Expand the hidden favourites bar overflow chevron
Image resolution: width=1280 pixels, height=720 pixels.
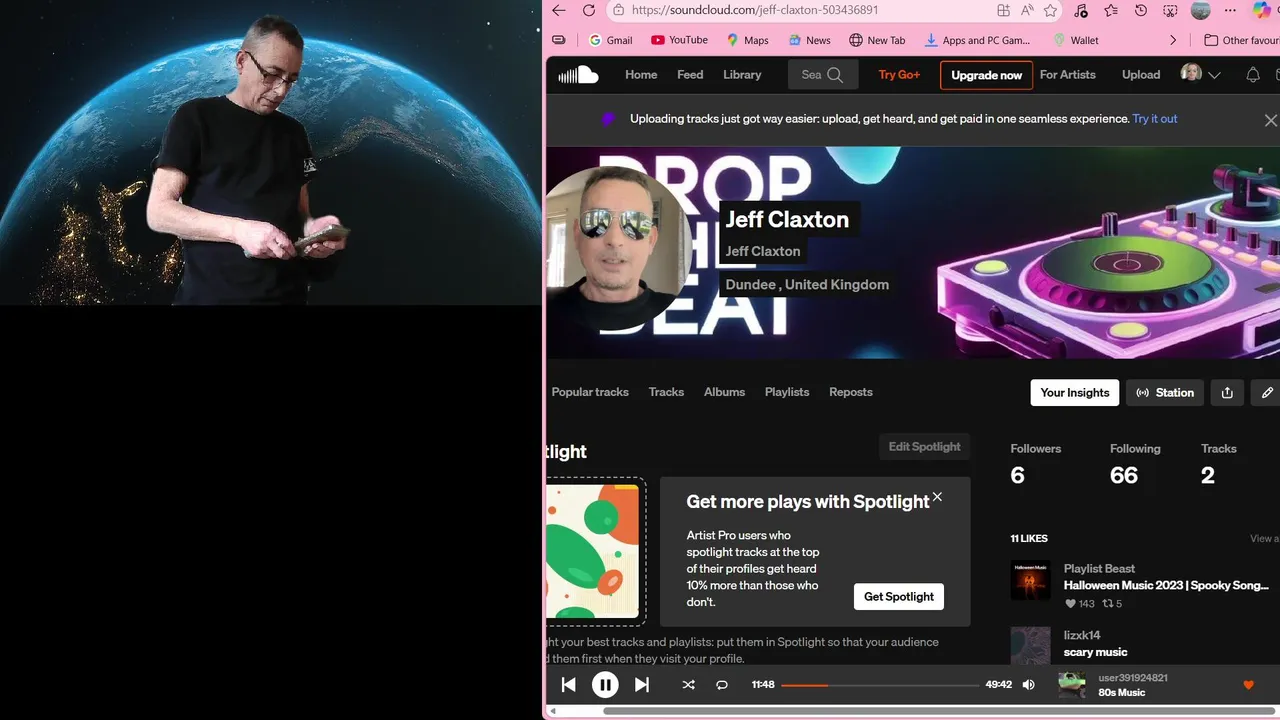point(1173,40)
